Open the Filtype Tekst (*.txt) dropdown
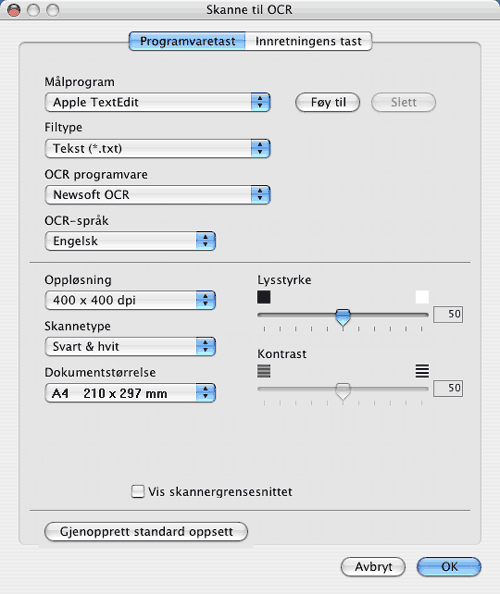Screen dimensions: 500x594 157,148
